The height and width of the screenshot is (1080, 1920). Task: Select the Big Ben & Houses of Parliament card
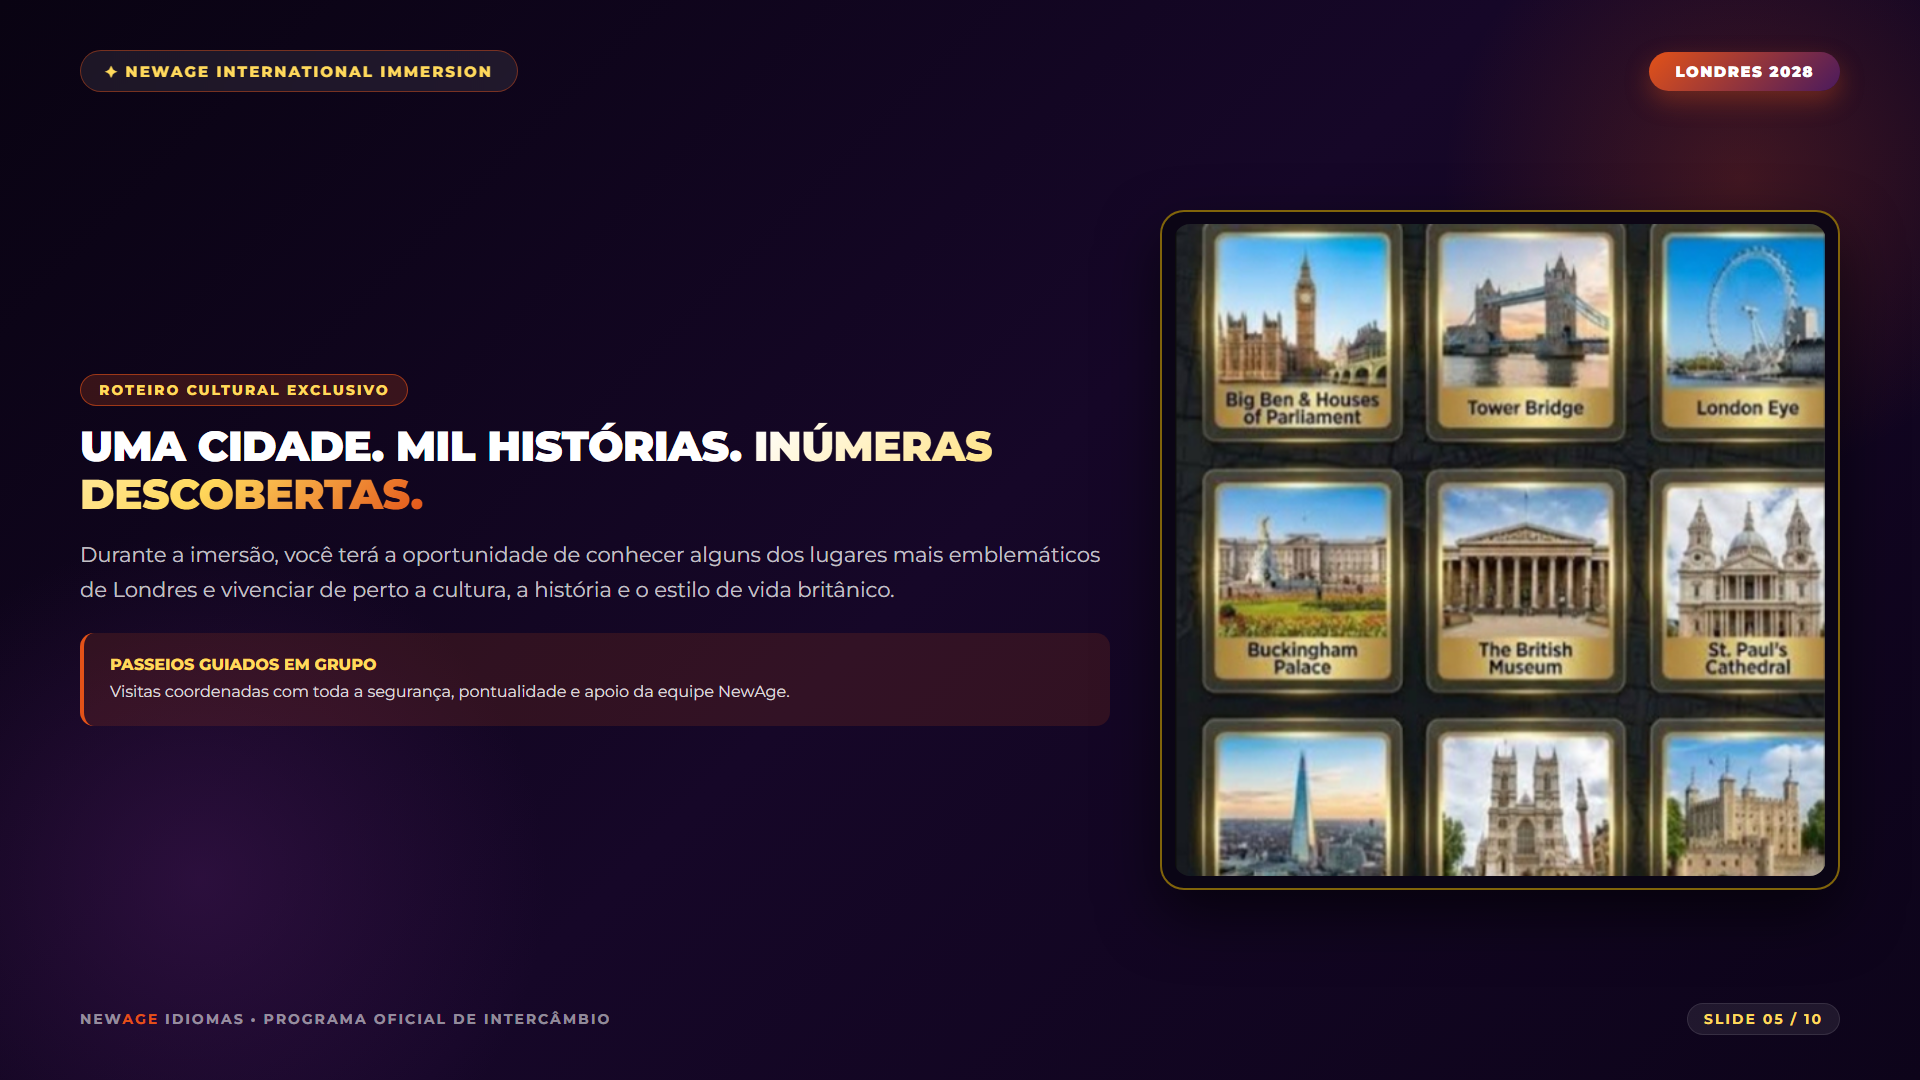[x=1301, y=333]
